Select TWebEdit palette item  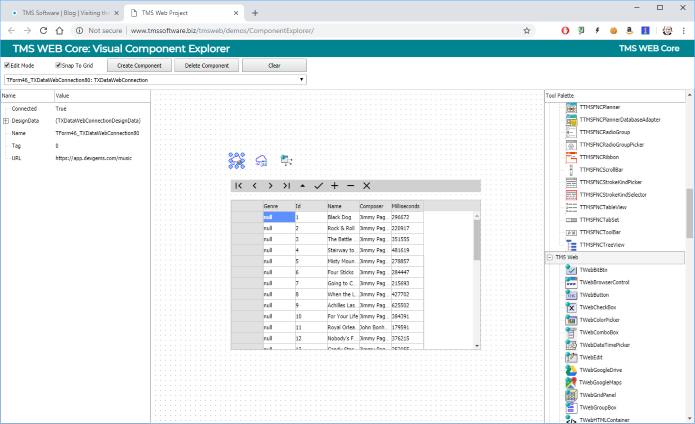click(591, 357)
